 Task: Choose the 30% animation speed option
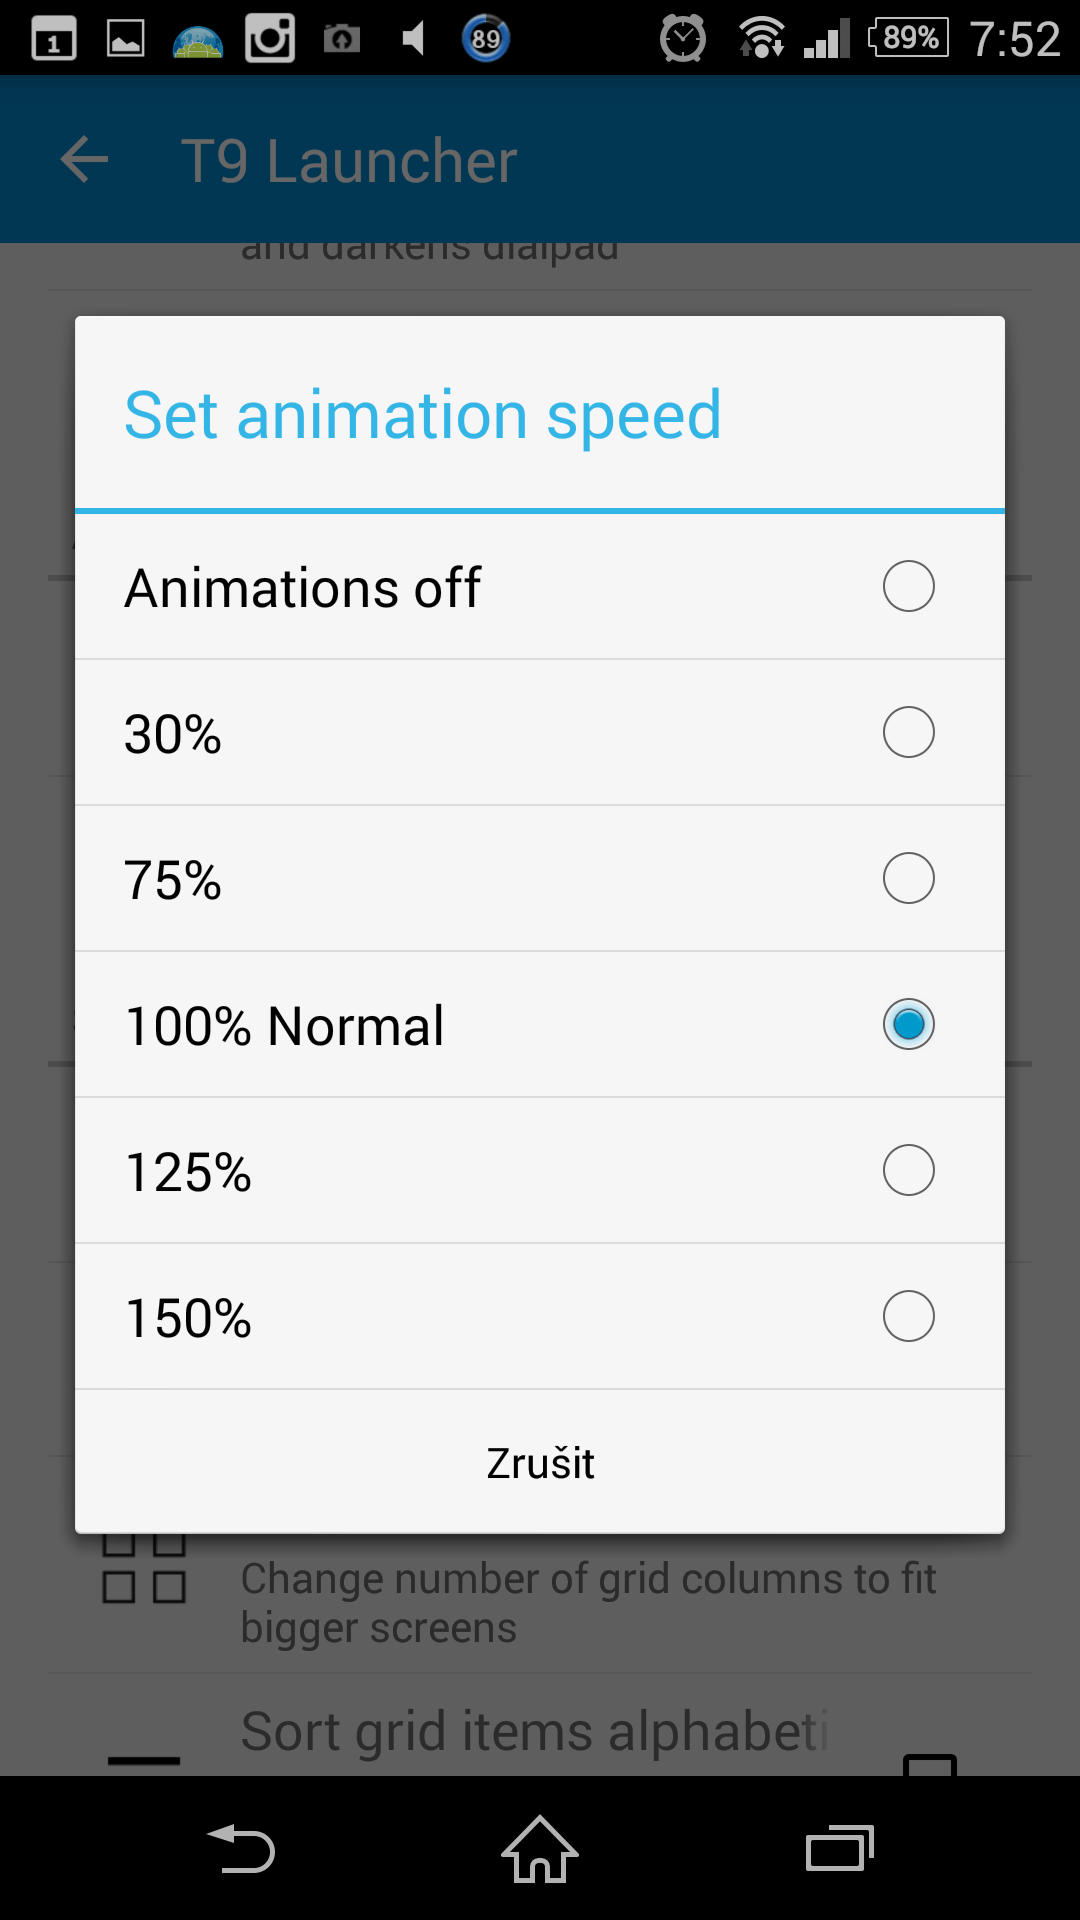tap(908, 732)
